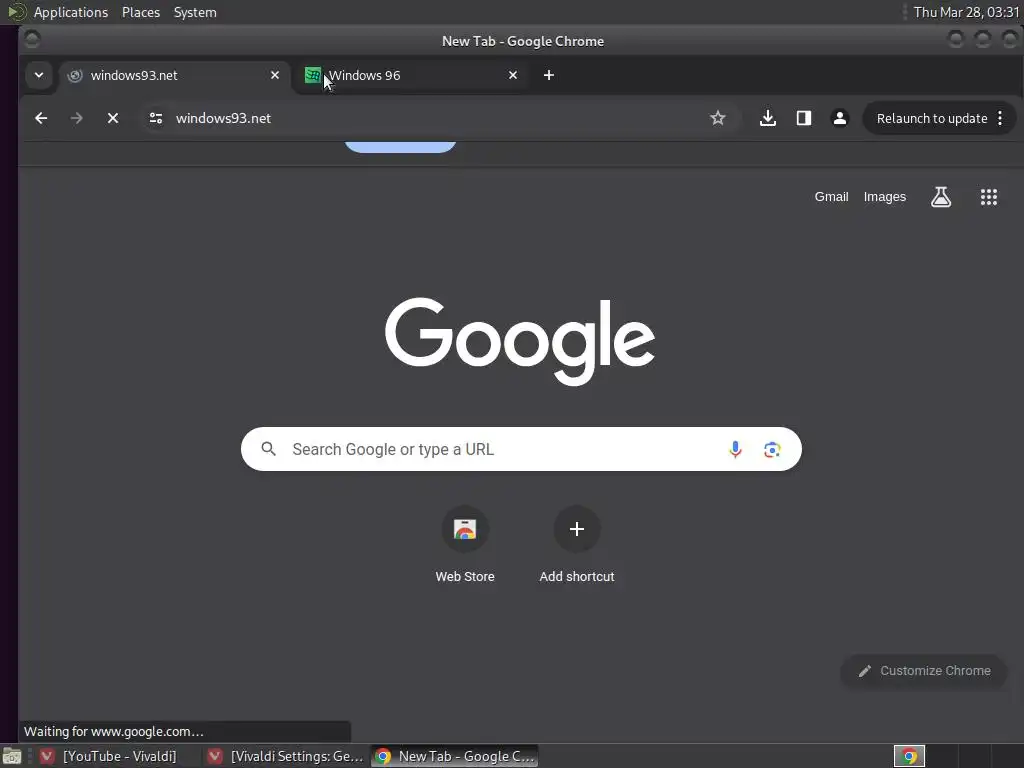Add shortcut plus tile
This screenshot has height=768, width=1024.
click(577, 545)
